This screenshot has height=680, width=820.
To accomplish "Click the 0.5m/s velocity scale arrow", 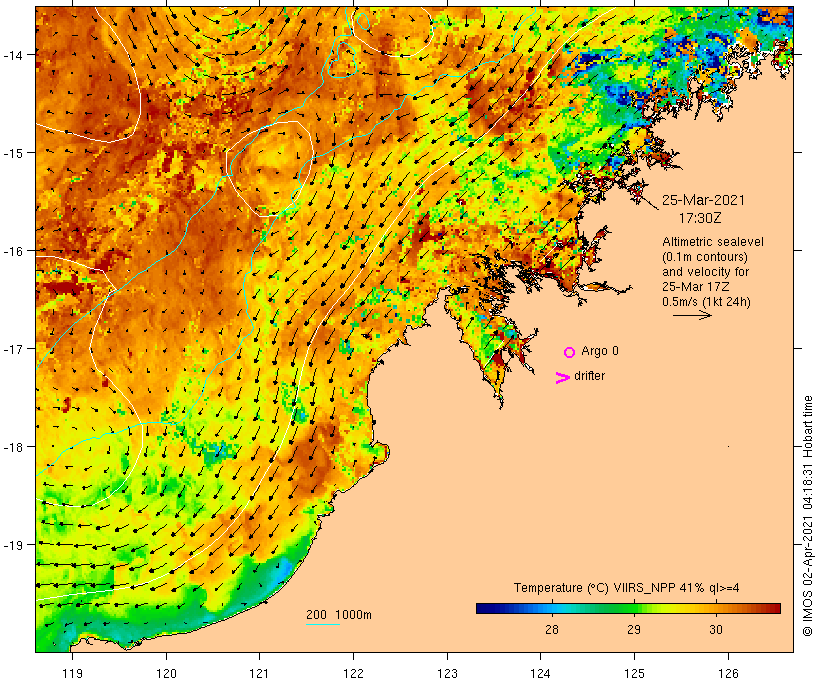I will coord(692,315).
